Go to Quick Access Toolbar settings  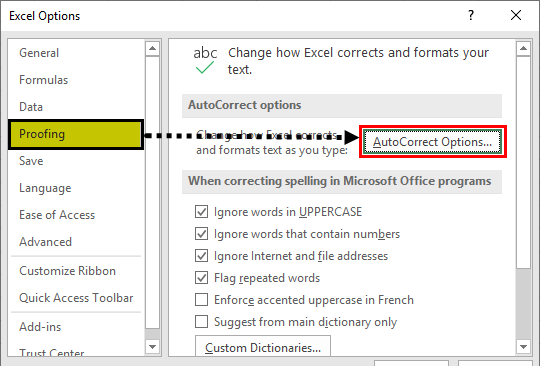76,298
